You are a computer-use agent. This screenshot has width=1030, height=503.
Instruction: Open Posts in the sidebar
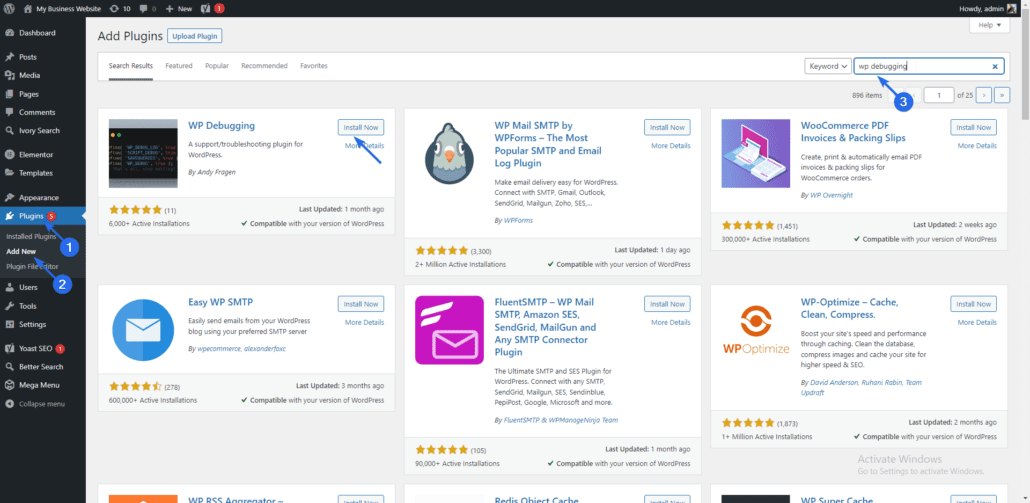(28, 57)
